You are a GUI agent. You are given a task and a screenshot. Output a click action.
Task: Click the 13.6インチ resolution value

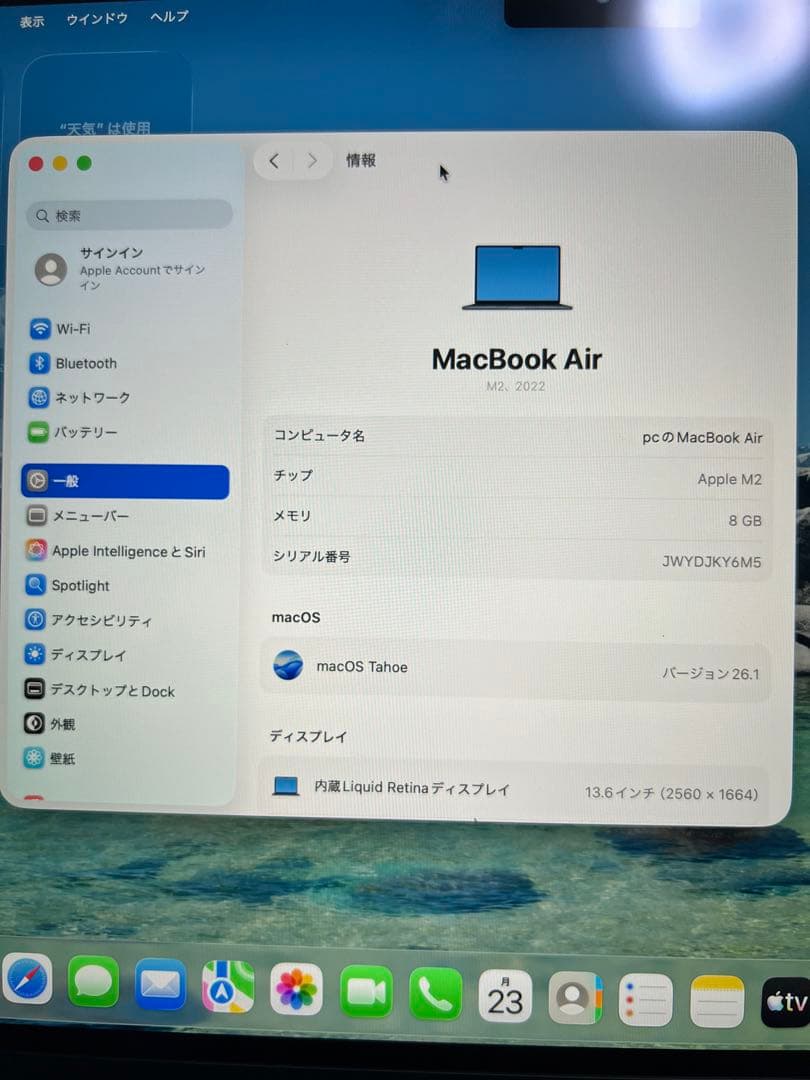672,793
